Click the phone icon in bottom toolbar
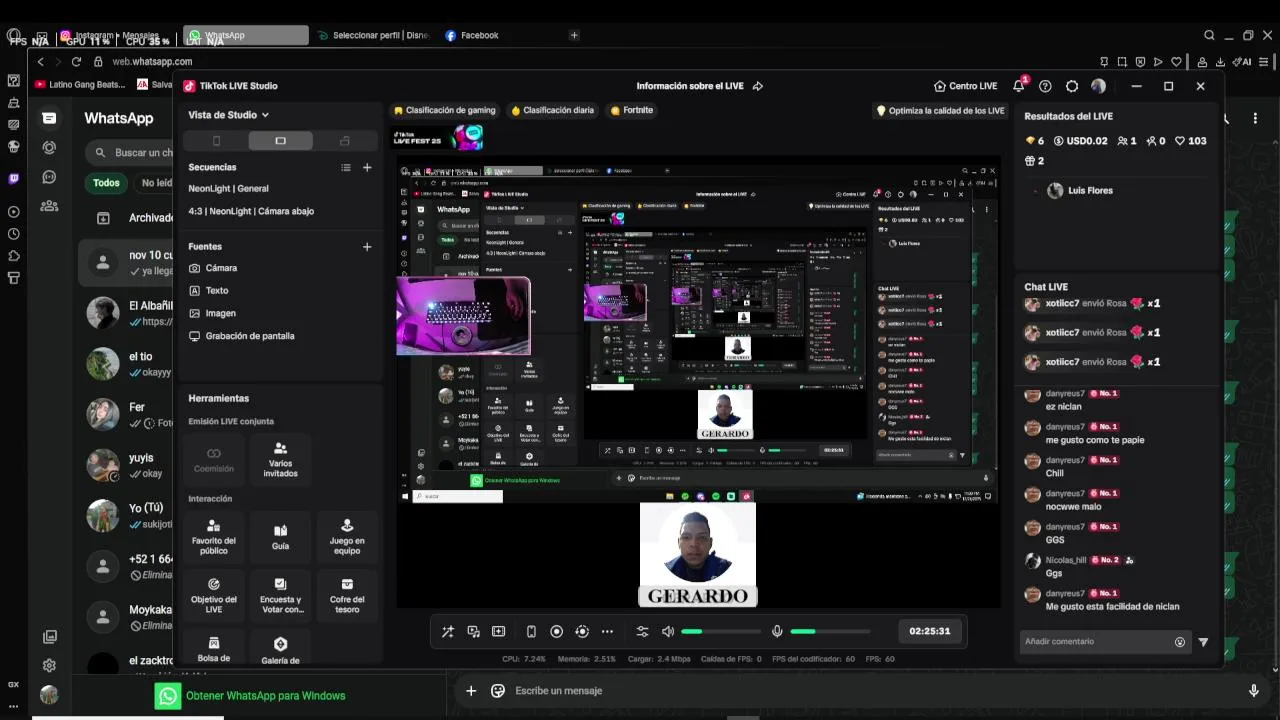This screenshot has height=720, width=1280. [531, 631]
